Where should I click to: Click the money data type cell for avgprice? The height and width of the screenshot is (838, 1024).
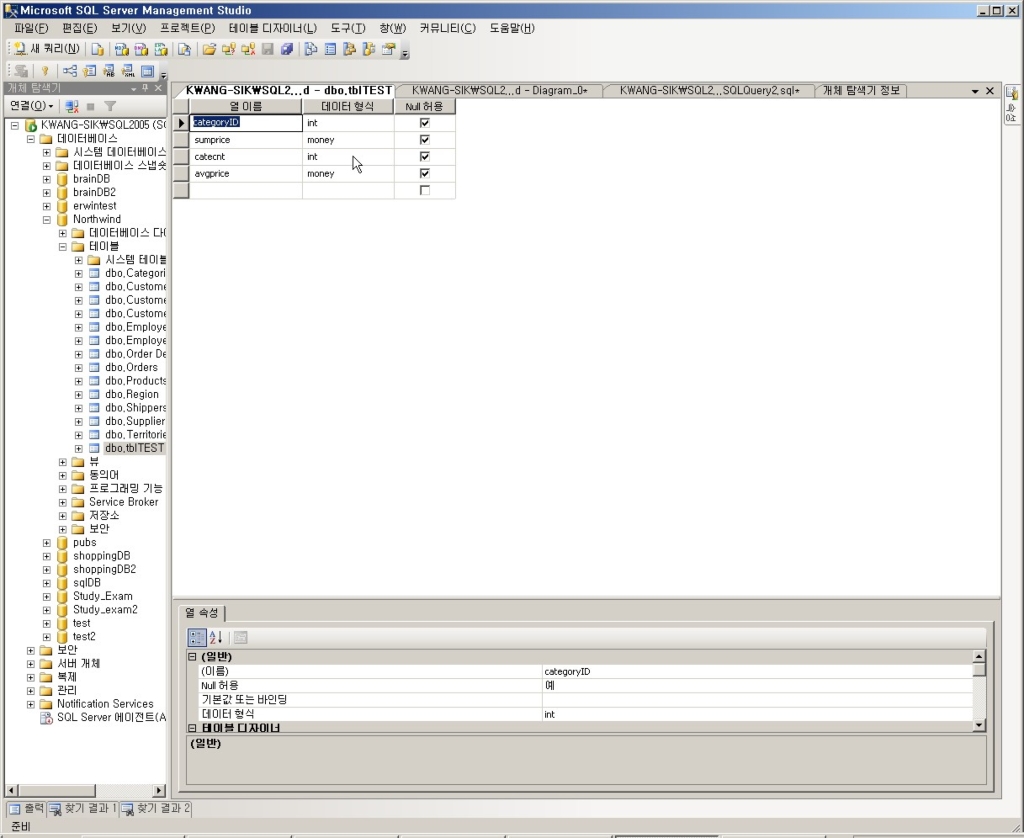click(348, 174)
